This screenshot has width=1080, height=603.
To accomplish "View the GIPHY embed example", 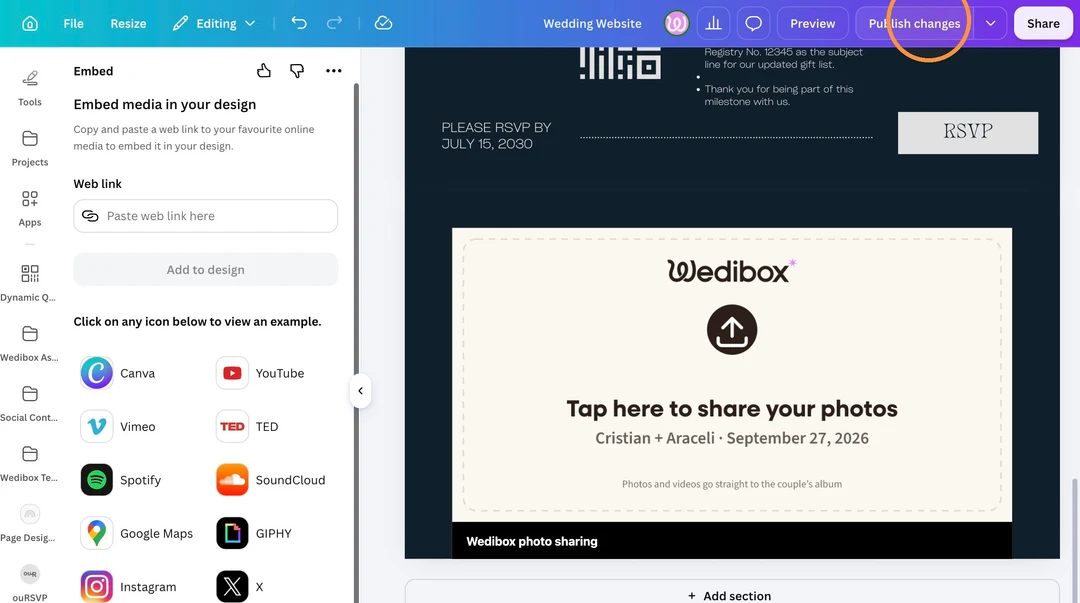I will [254, 533].
